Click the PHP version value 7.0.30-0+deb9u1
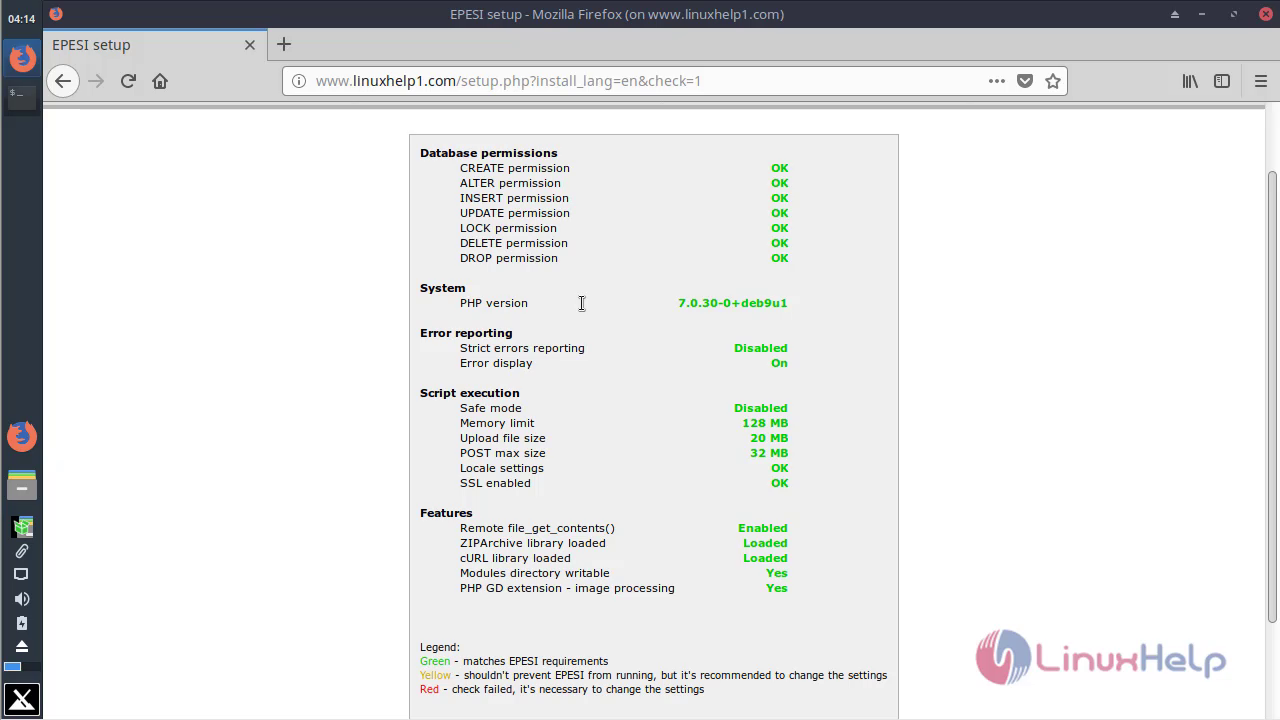 point(733,303)
